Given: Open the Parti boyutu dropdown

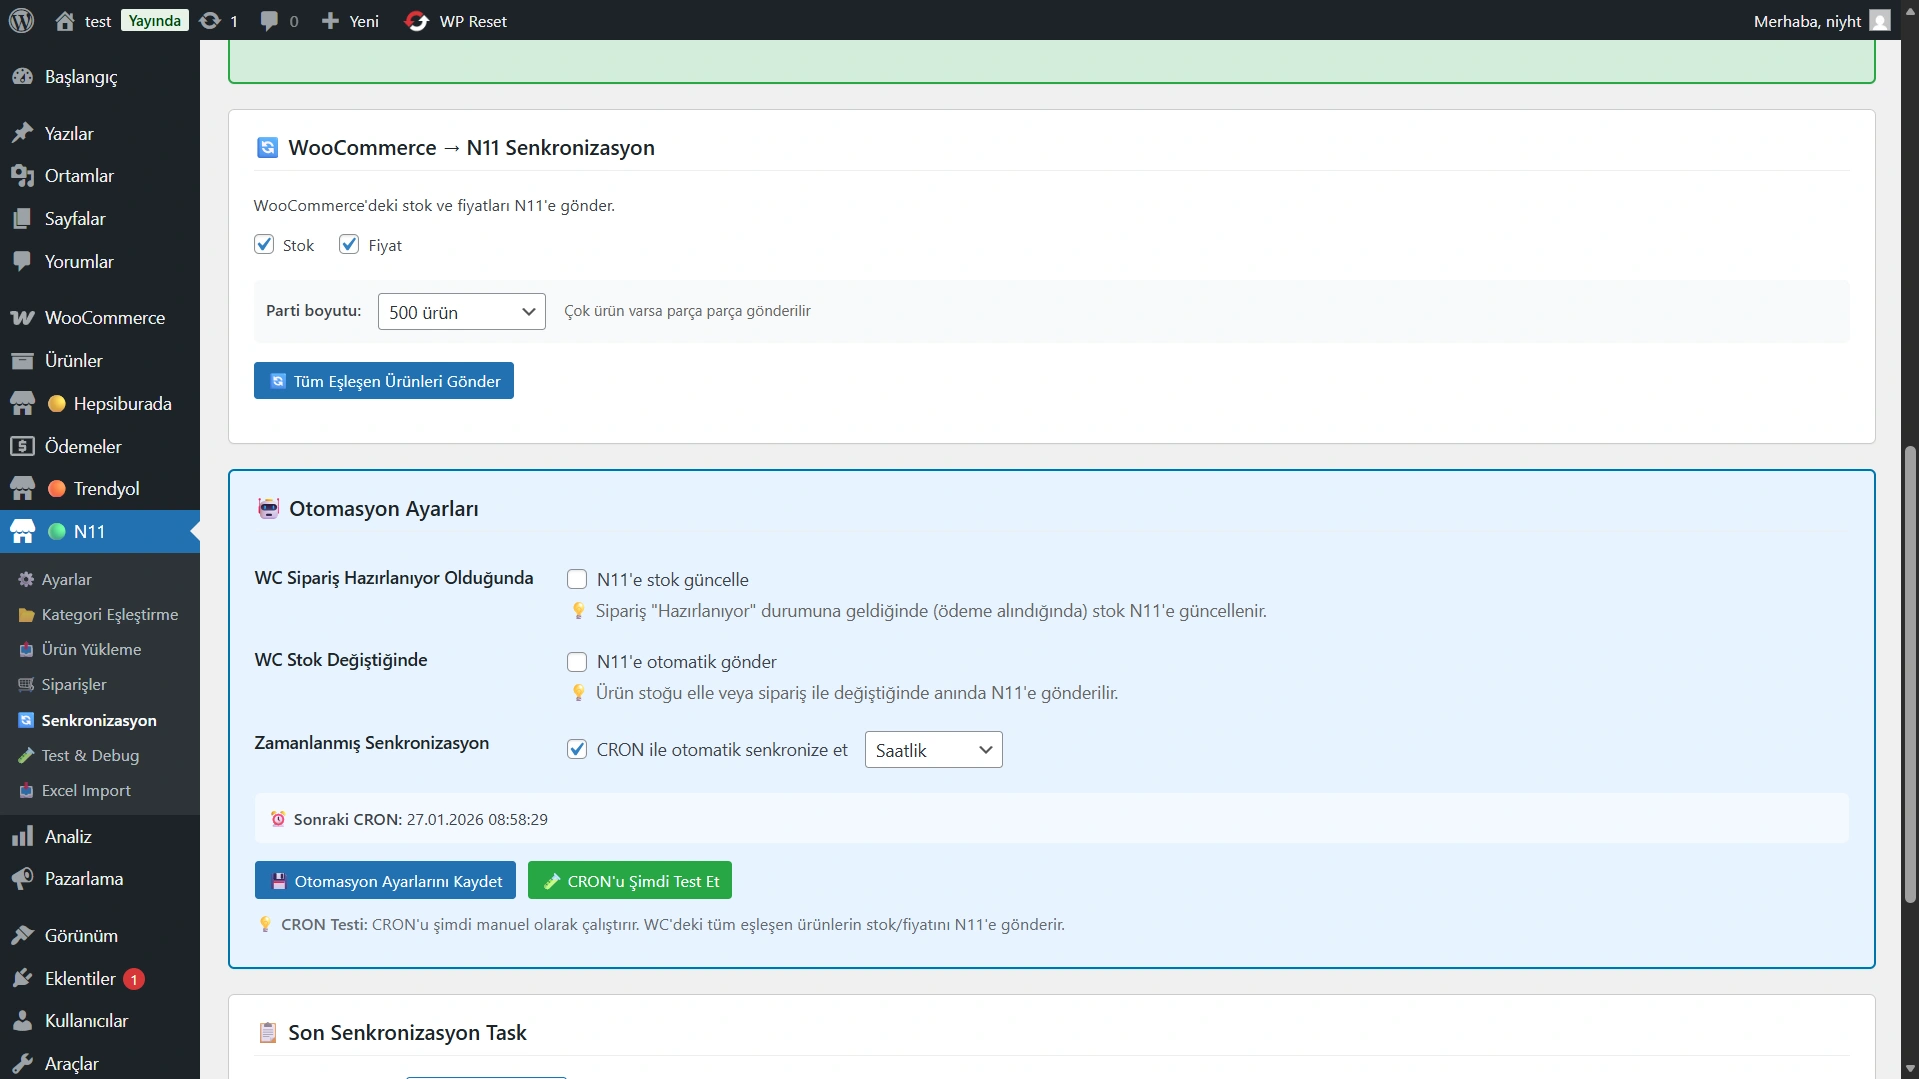Looking at the screenshot, I should coord(461,312).
